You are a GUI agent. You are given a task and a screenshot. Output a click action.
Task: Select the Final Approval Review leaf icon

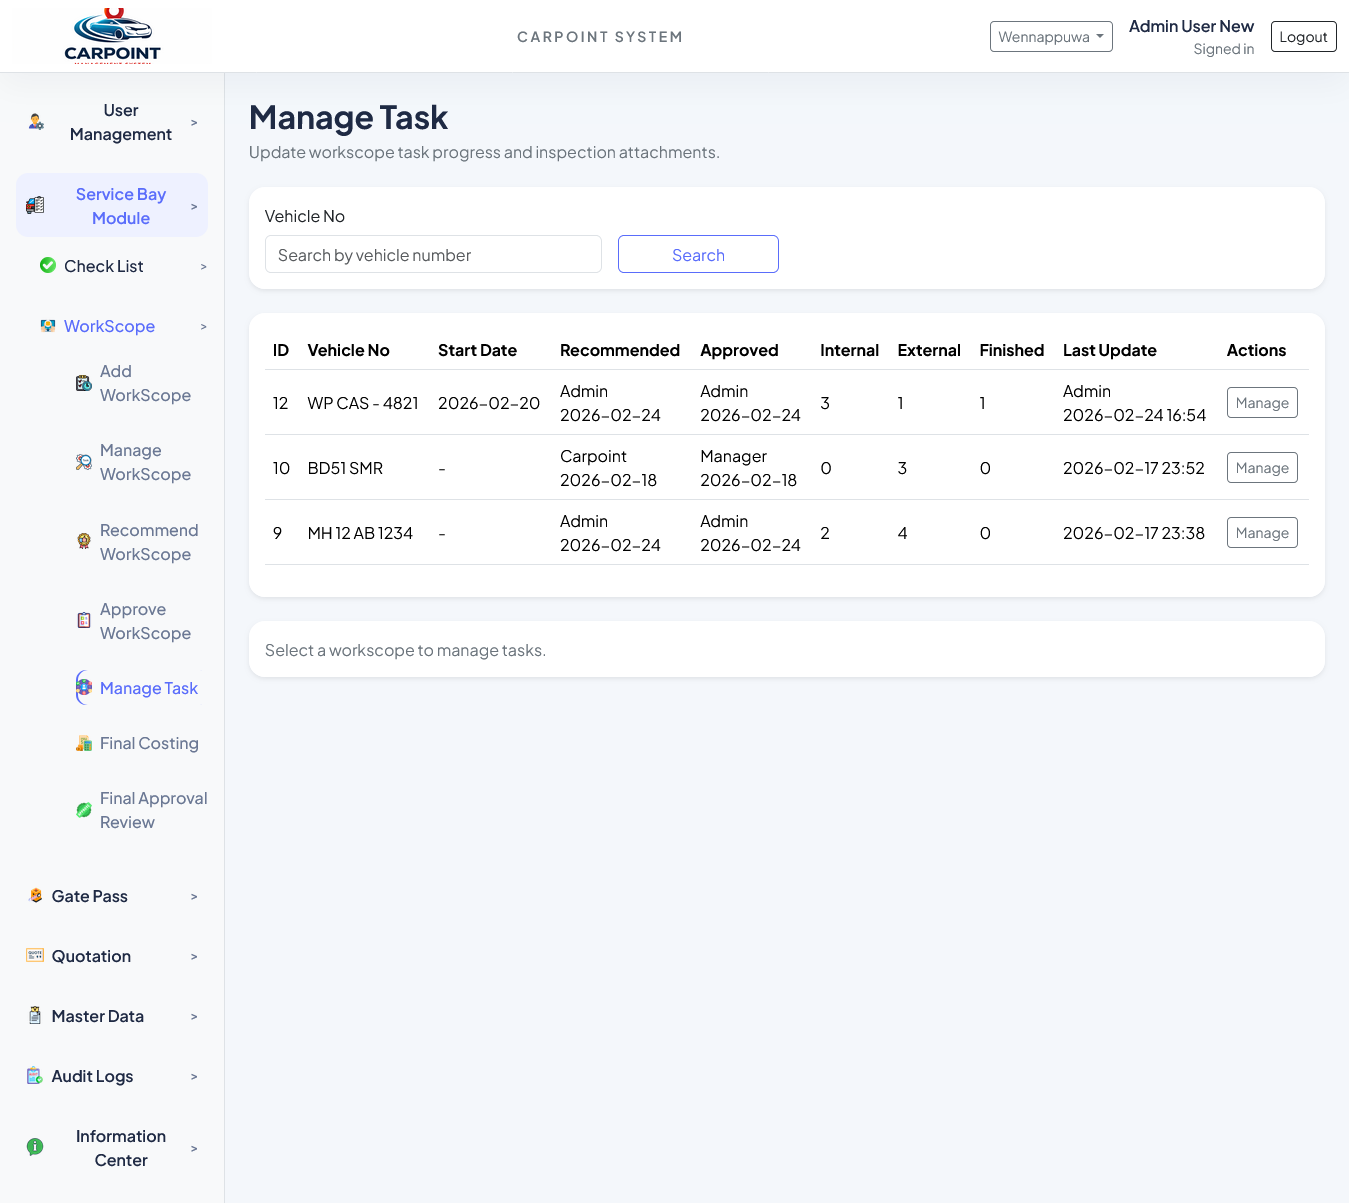coord(83,810)
